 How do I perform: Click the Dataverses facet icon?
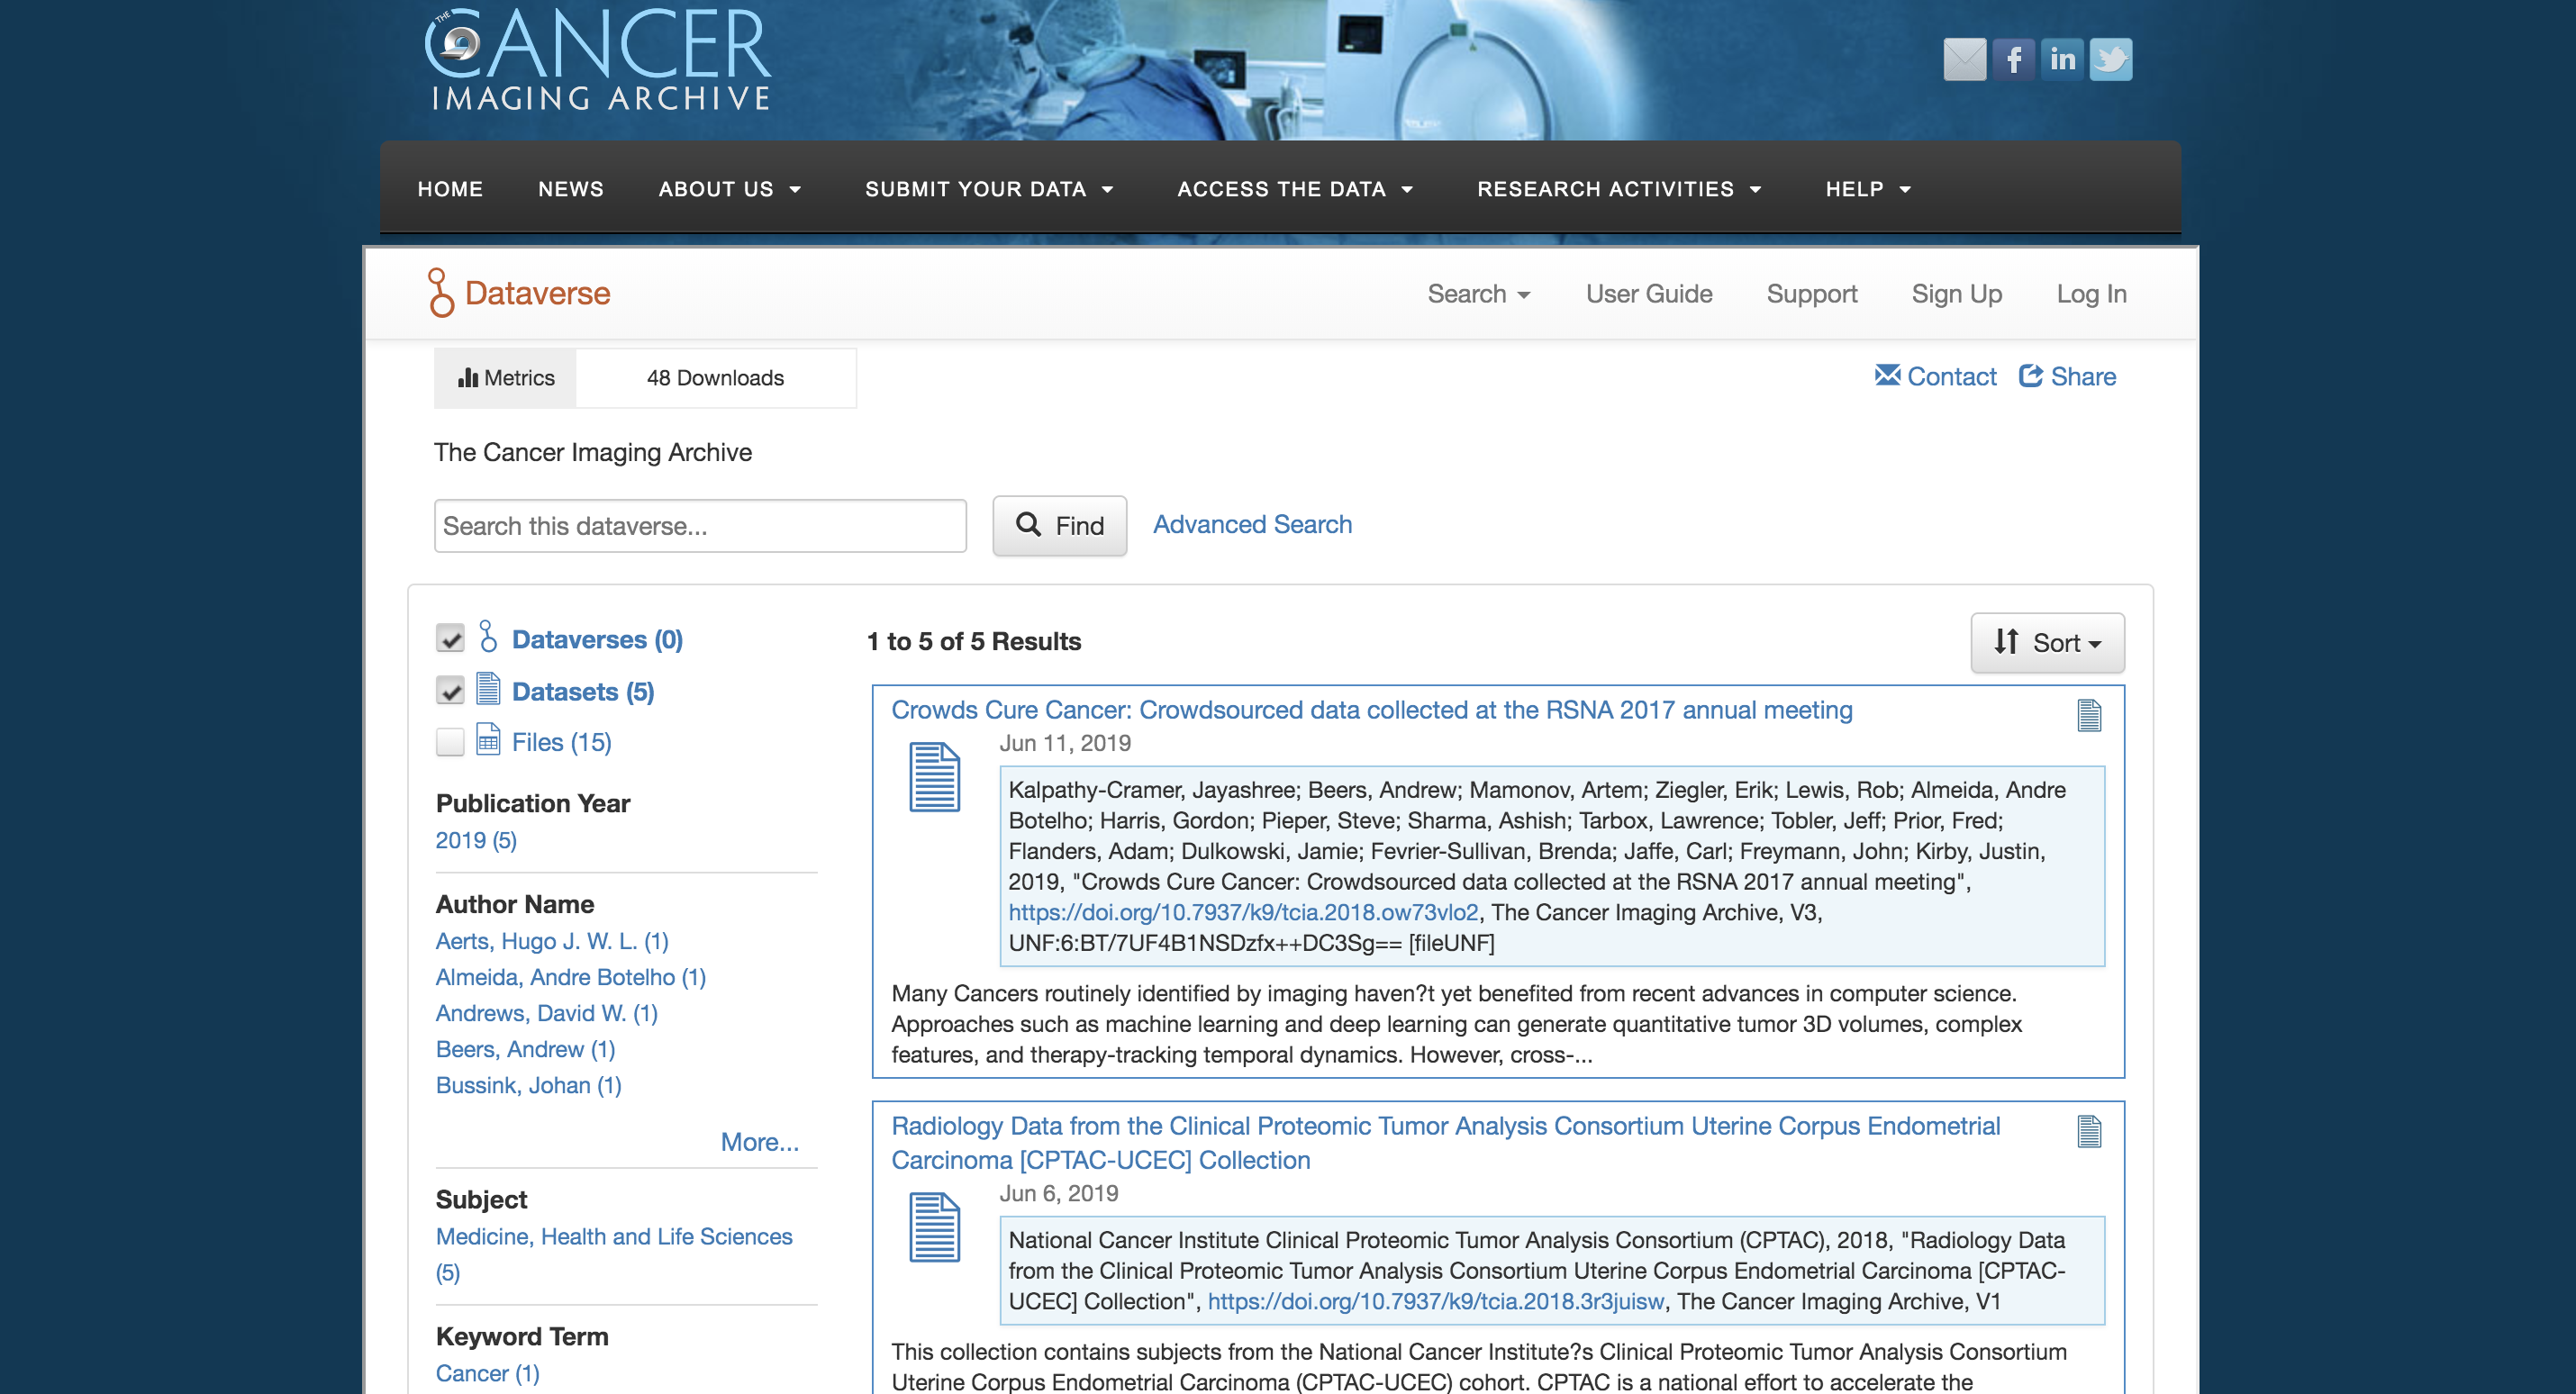coord(488,637)
